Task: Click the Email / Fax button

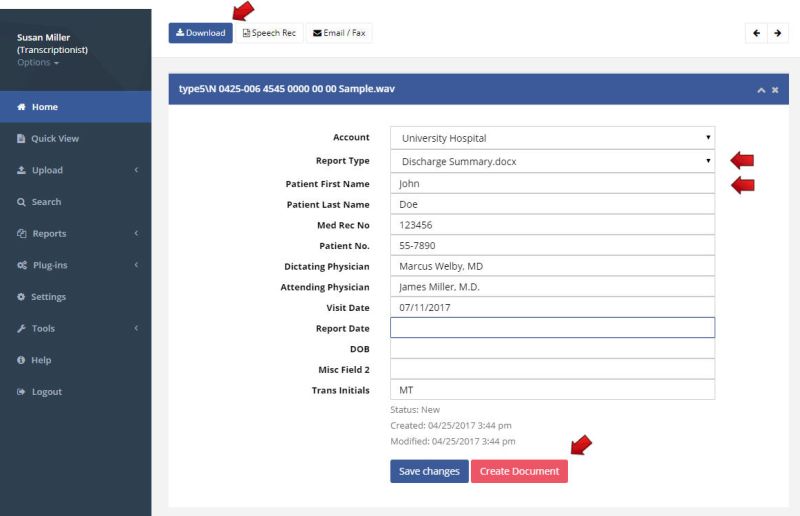Action: (x=338, y=33)
